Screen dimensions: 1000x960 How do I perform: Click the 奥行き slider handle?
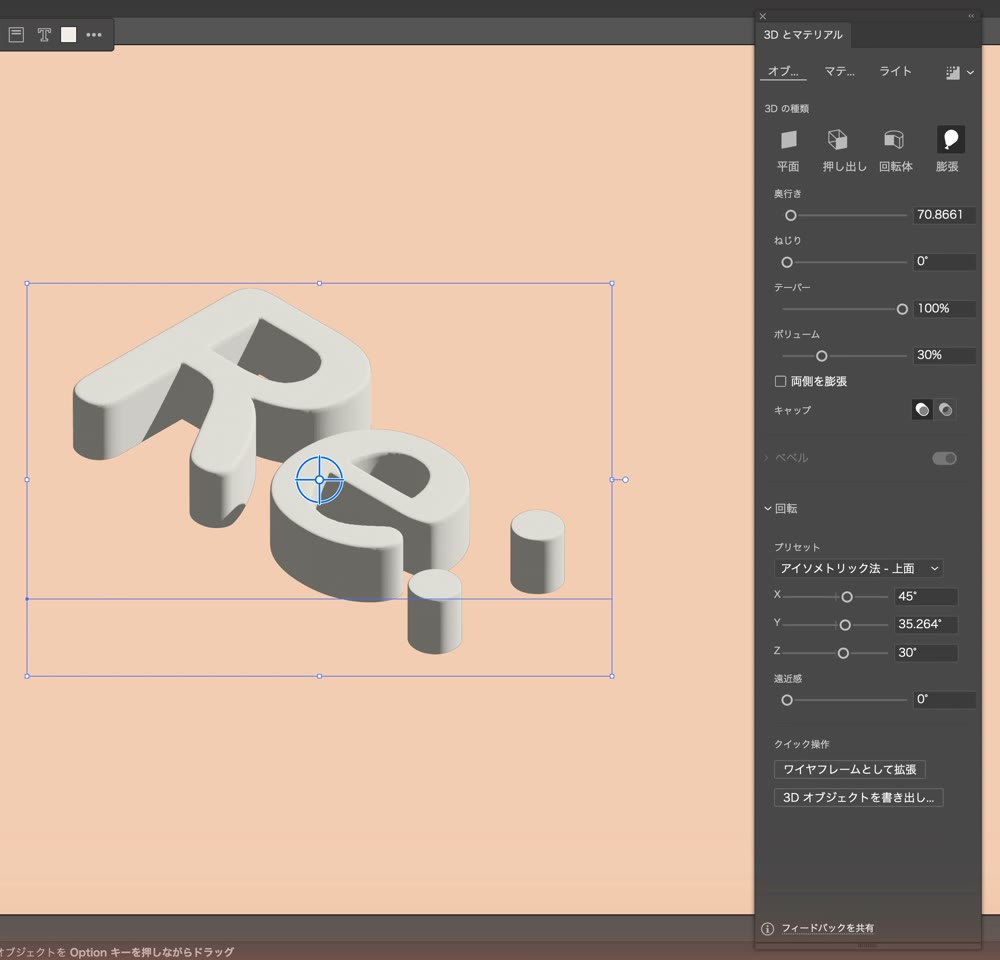pos(791,216)
